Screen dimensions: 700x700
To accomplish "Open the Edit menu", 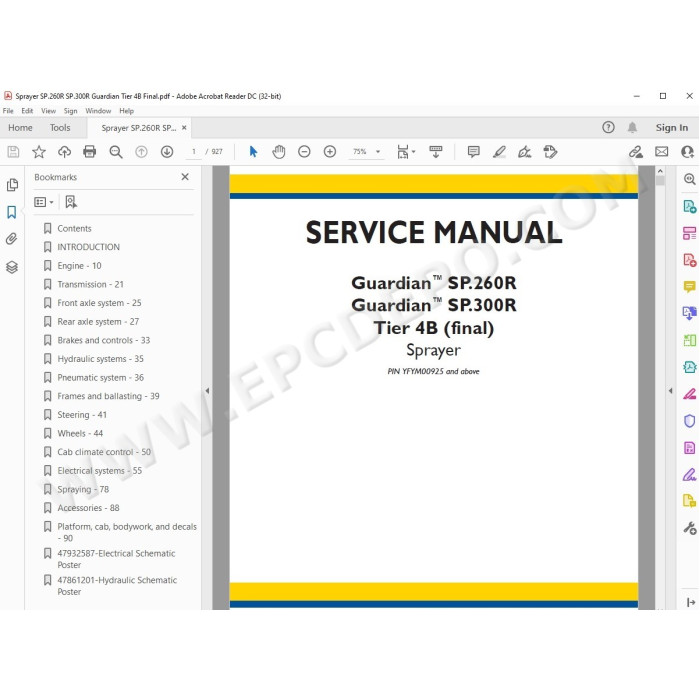I will tap(27, 111).
